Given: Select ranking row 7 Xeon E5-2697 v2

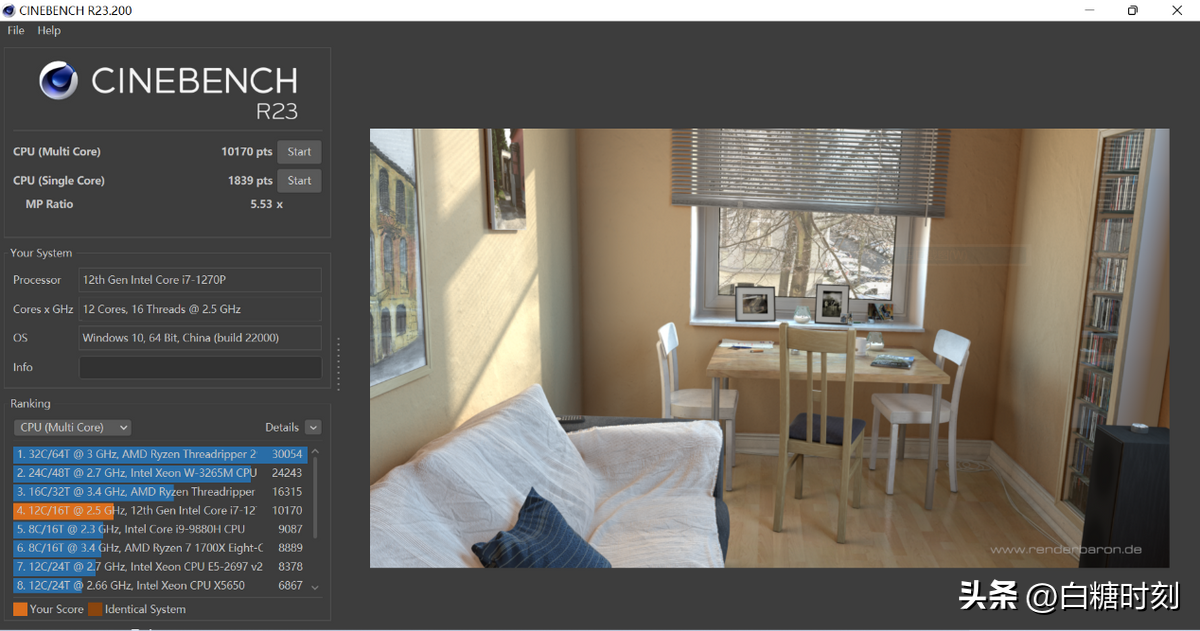Looking at the screenshot, I should (159, 567).
